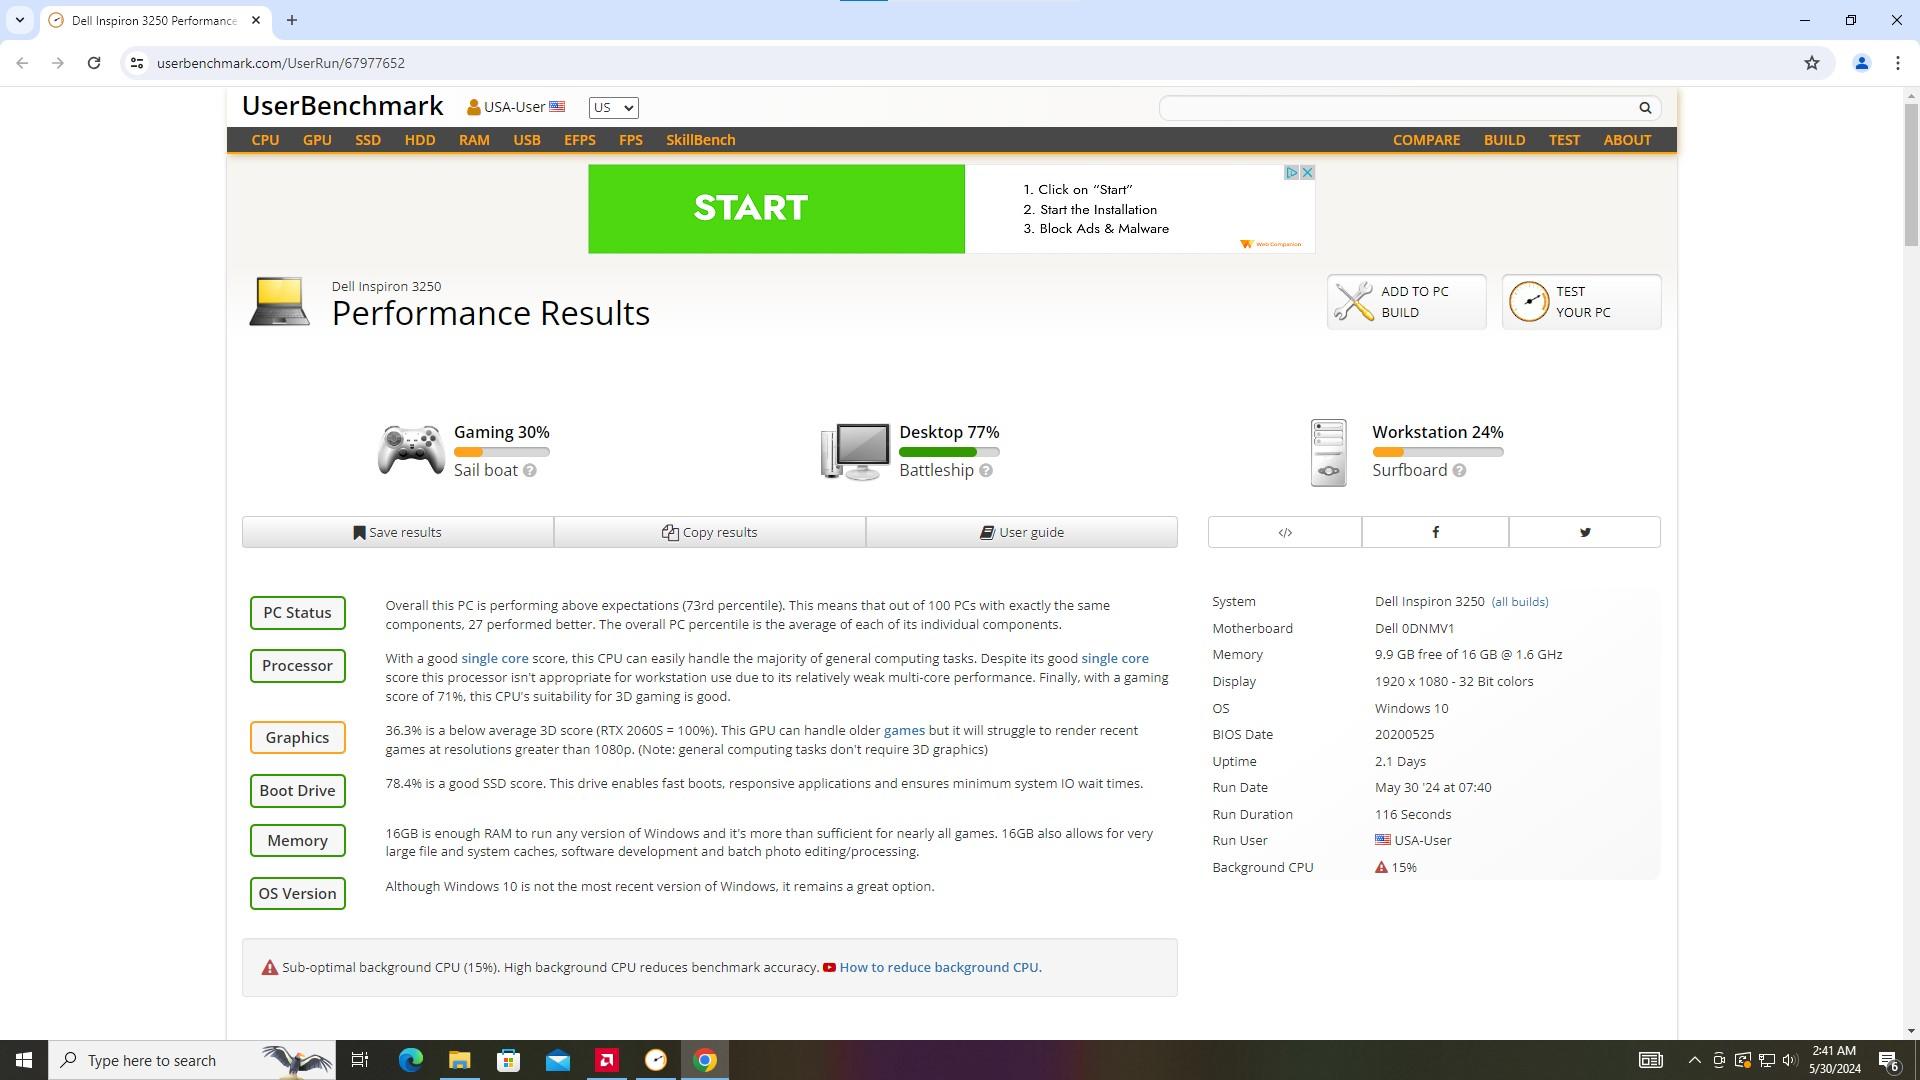This screenshot has height=1080, width=1920.
Task: Click the UserBenchmark logo title
Action: [343, 106]
